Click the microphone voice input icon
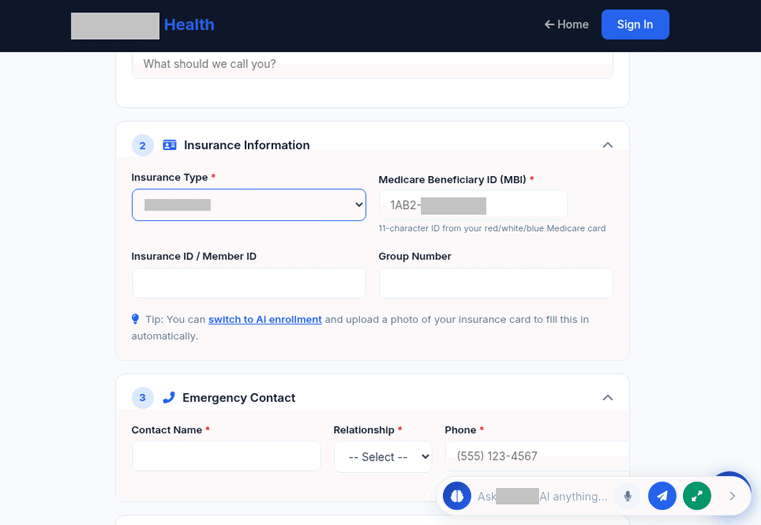This screenshot has height=525, width=761. (x=627, y=496)
